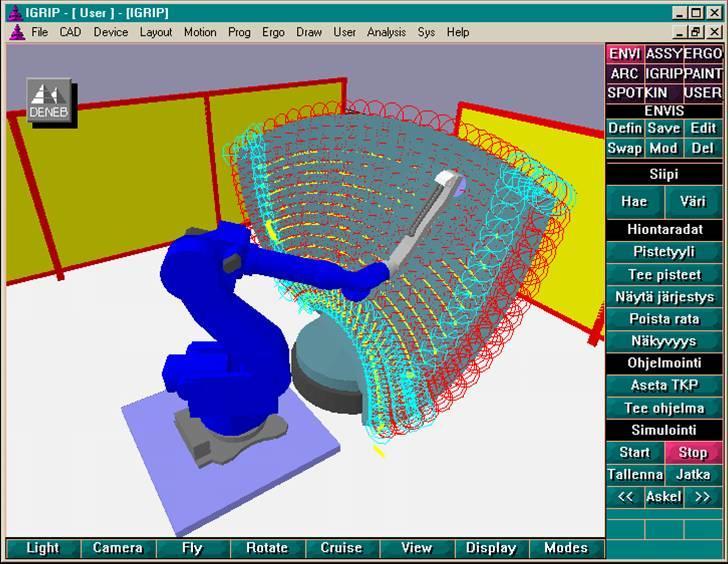The image size is (728, 564).
Task: Open the Device menu
Action: click(x=110, y=32)
